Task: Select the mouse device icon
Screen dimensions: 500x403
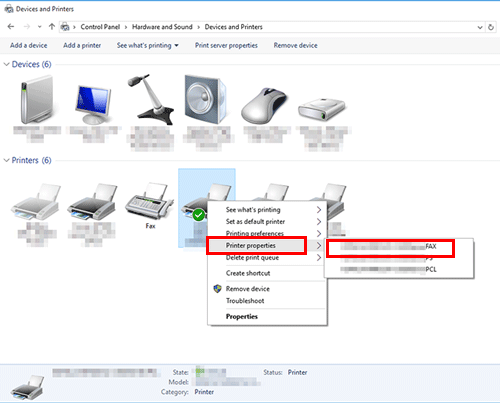Action: 264,106
